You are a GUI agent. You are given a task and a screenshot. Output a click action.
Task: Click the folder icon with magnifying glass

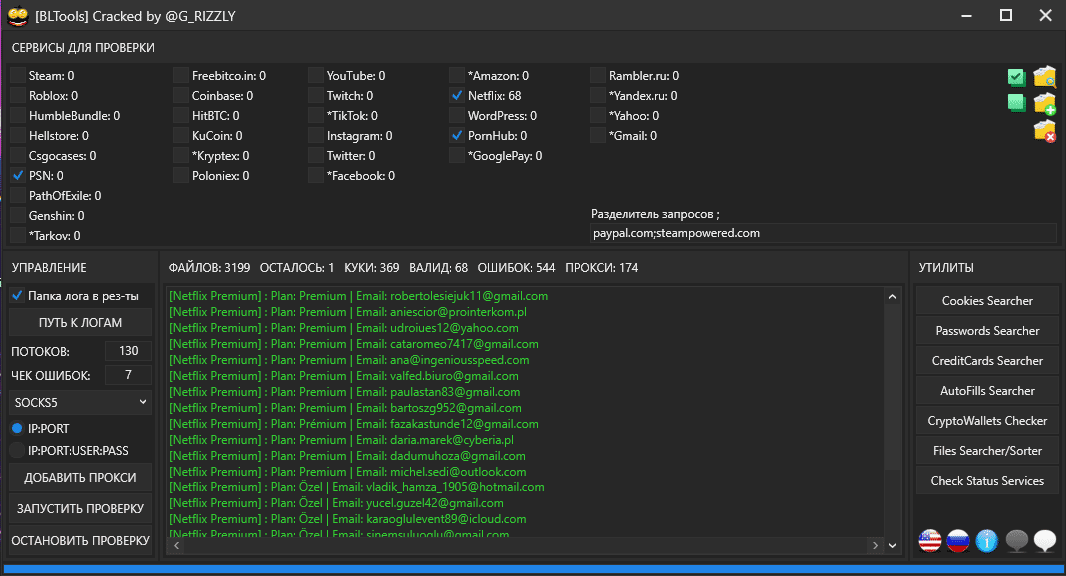click(x=1044, y=77)
